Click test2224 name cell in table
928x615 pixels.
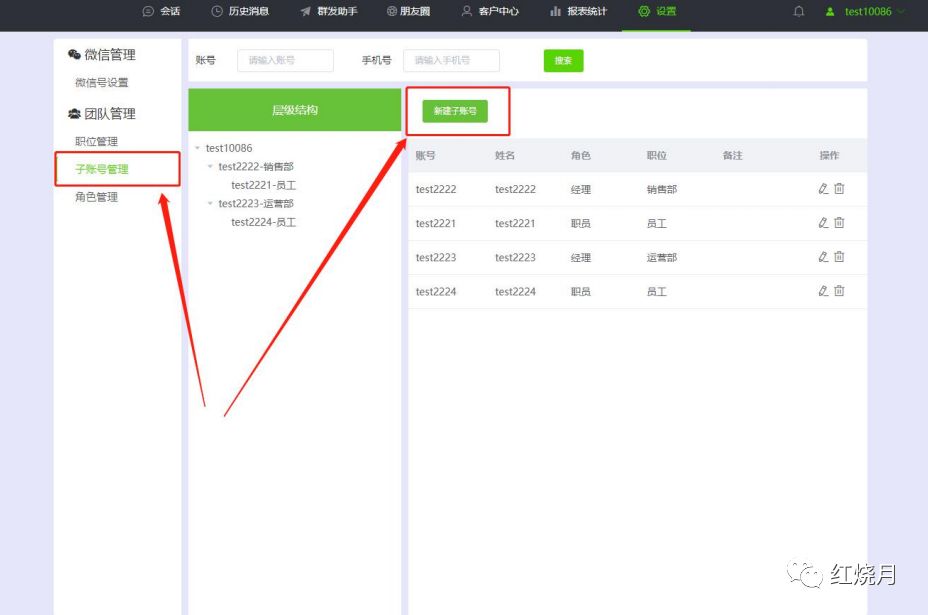point(515,291)
